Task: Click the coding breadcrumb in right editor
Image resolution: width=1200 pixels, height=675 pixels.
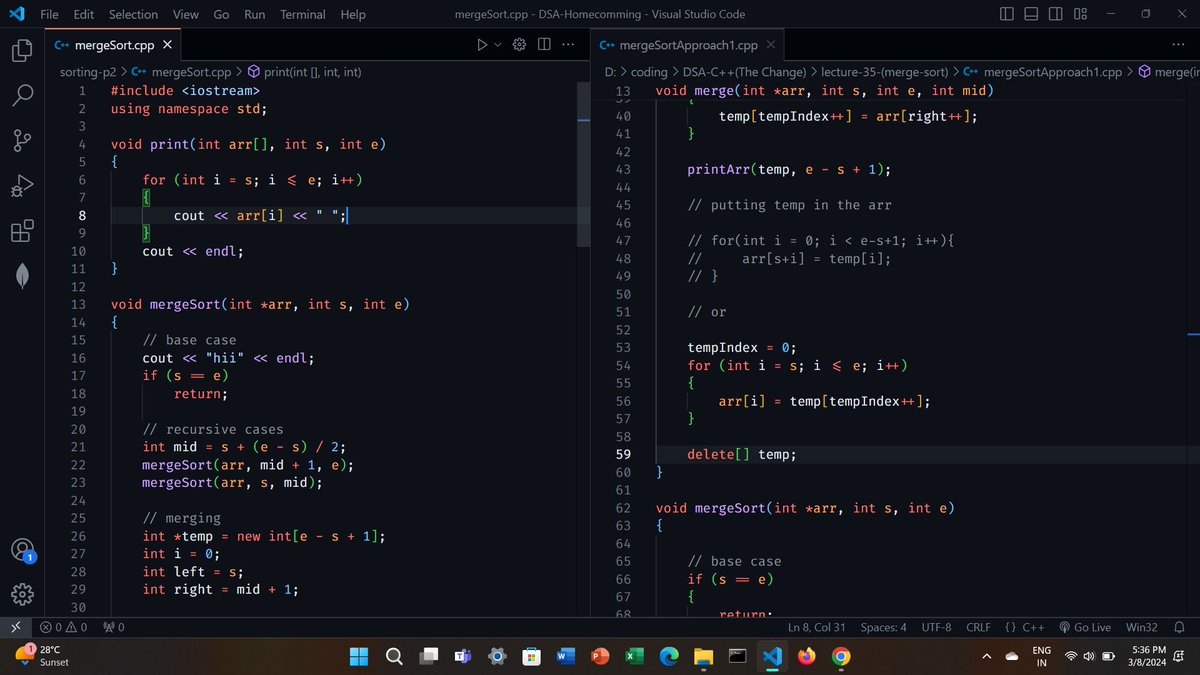Action: point(649,72)
